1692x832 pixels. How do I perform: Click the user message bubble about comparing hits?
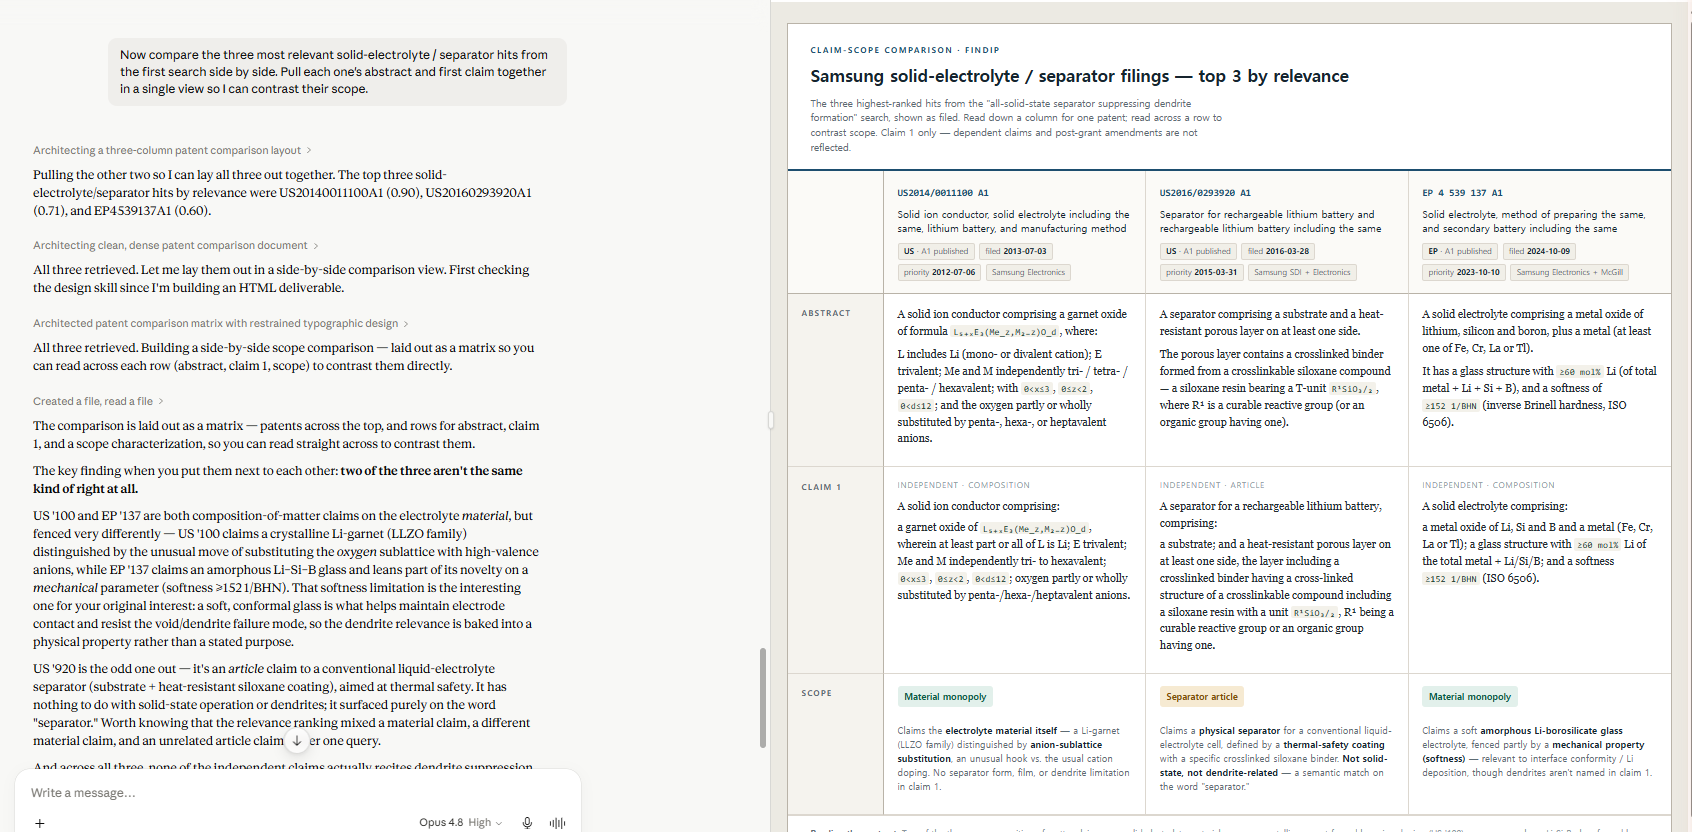(x=337, y=72)
